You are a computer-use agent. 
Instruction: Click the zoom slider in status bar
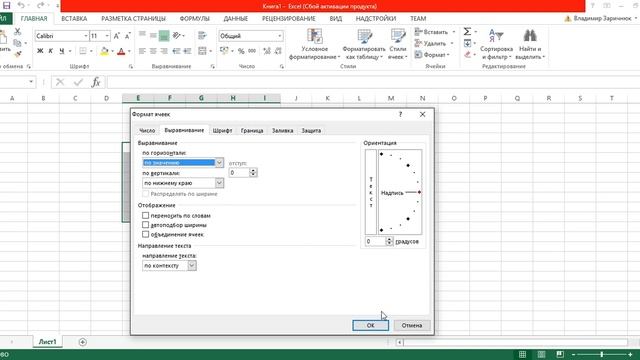click(x=602, y=354)
